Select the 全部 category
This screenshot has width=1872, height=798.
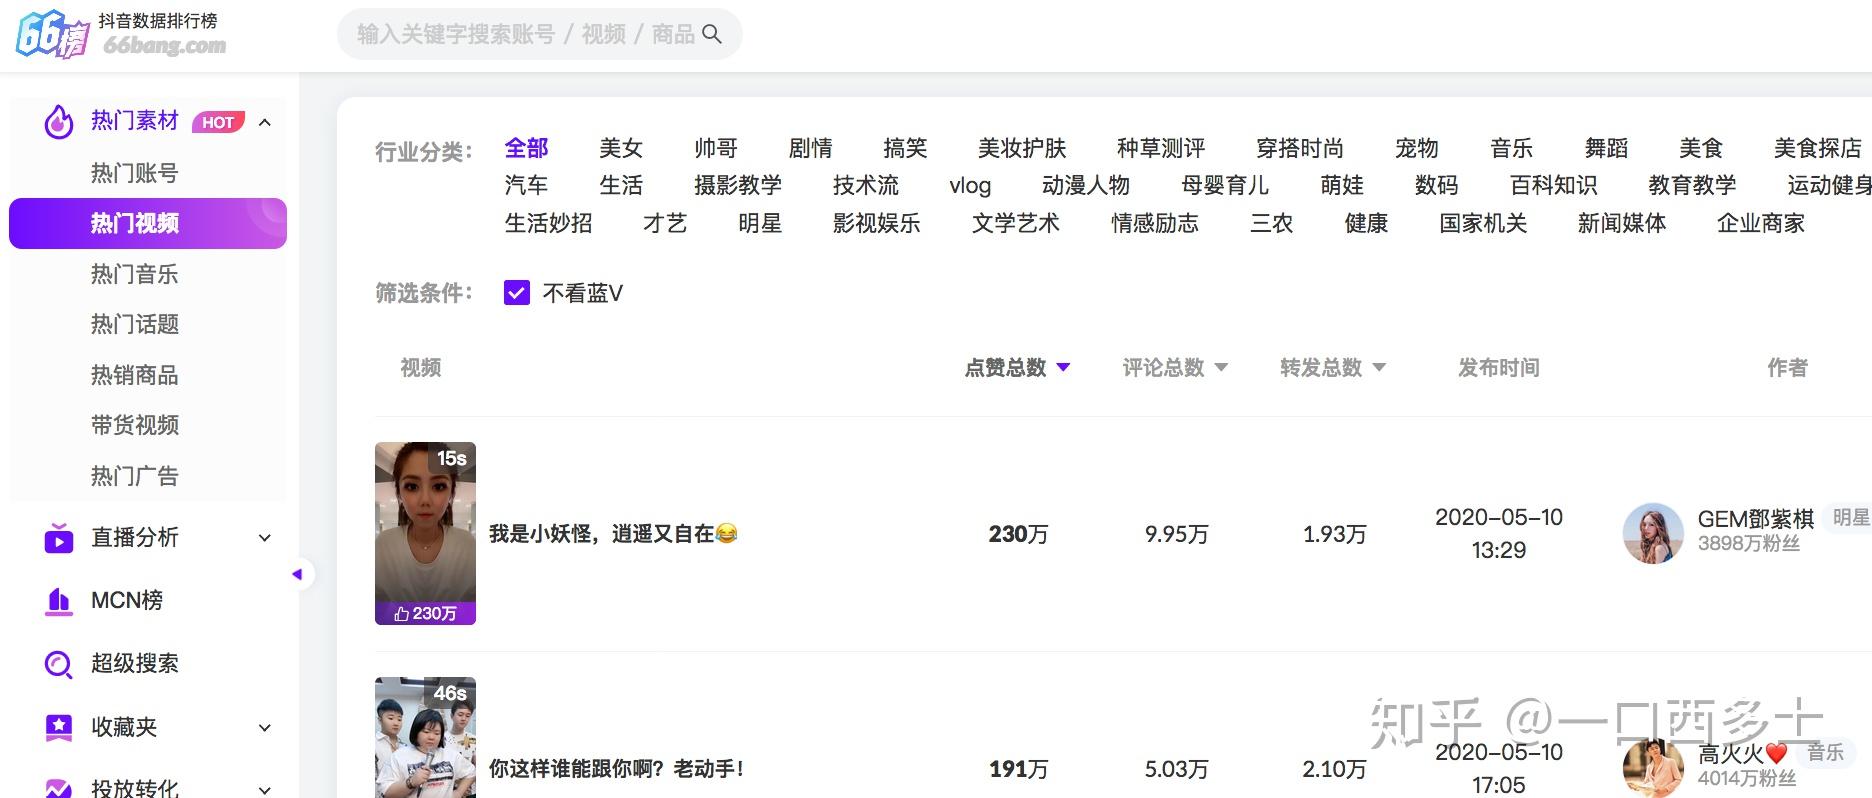click(526, 148)
